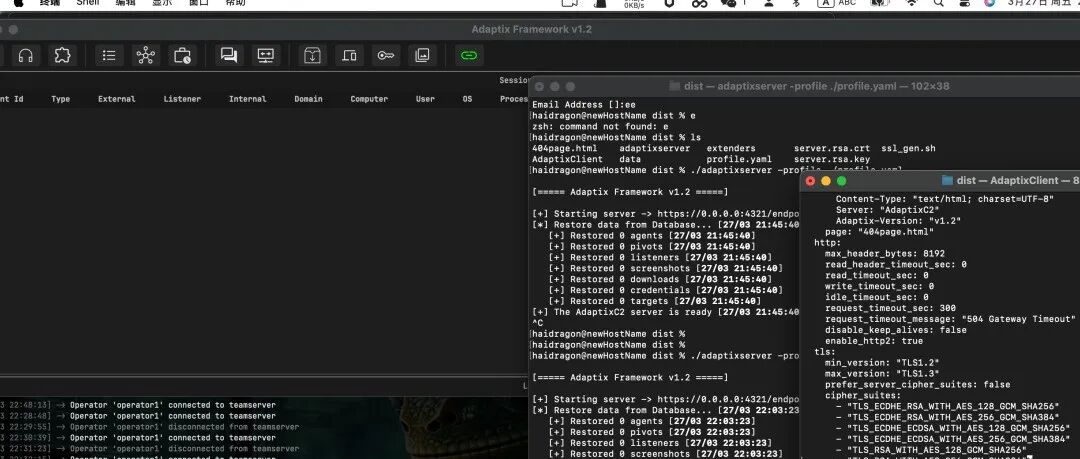1080x459 pixels.
Task: Show the sessions graph view
Action: pyautogui.click(x=145, y=56)
